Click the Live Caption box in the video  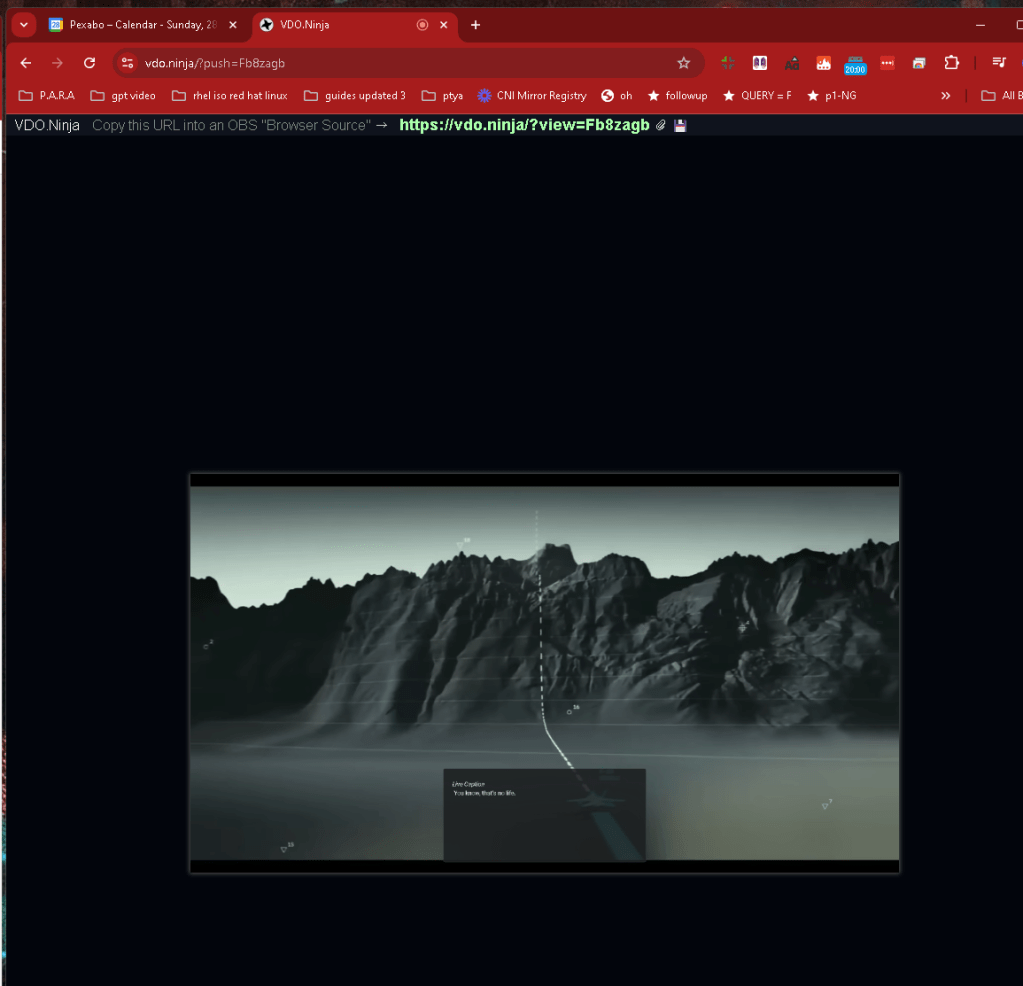pos(545,815)
